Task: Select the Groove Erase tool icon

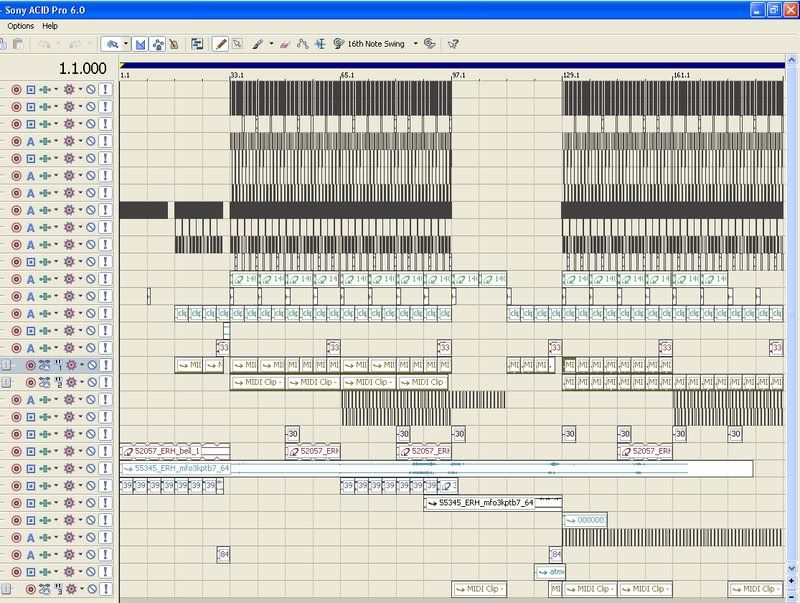Action: point(430,44)
